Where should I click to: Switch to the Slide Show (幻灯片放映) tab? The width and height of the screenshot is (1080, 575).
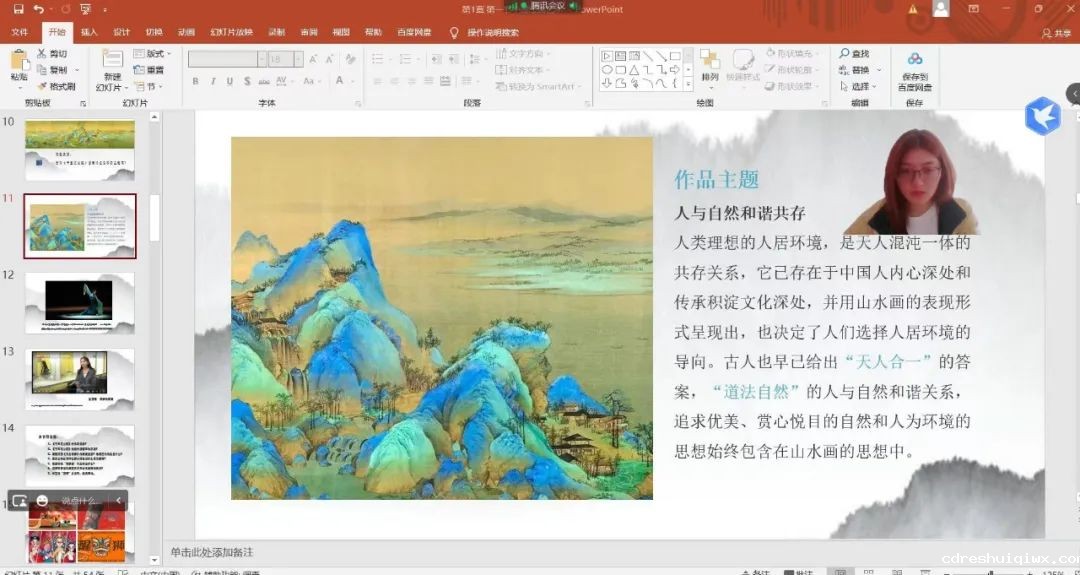(231, 32)
